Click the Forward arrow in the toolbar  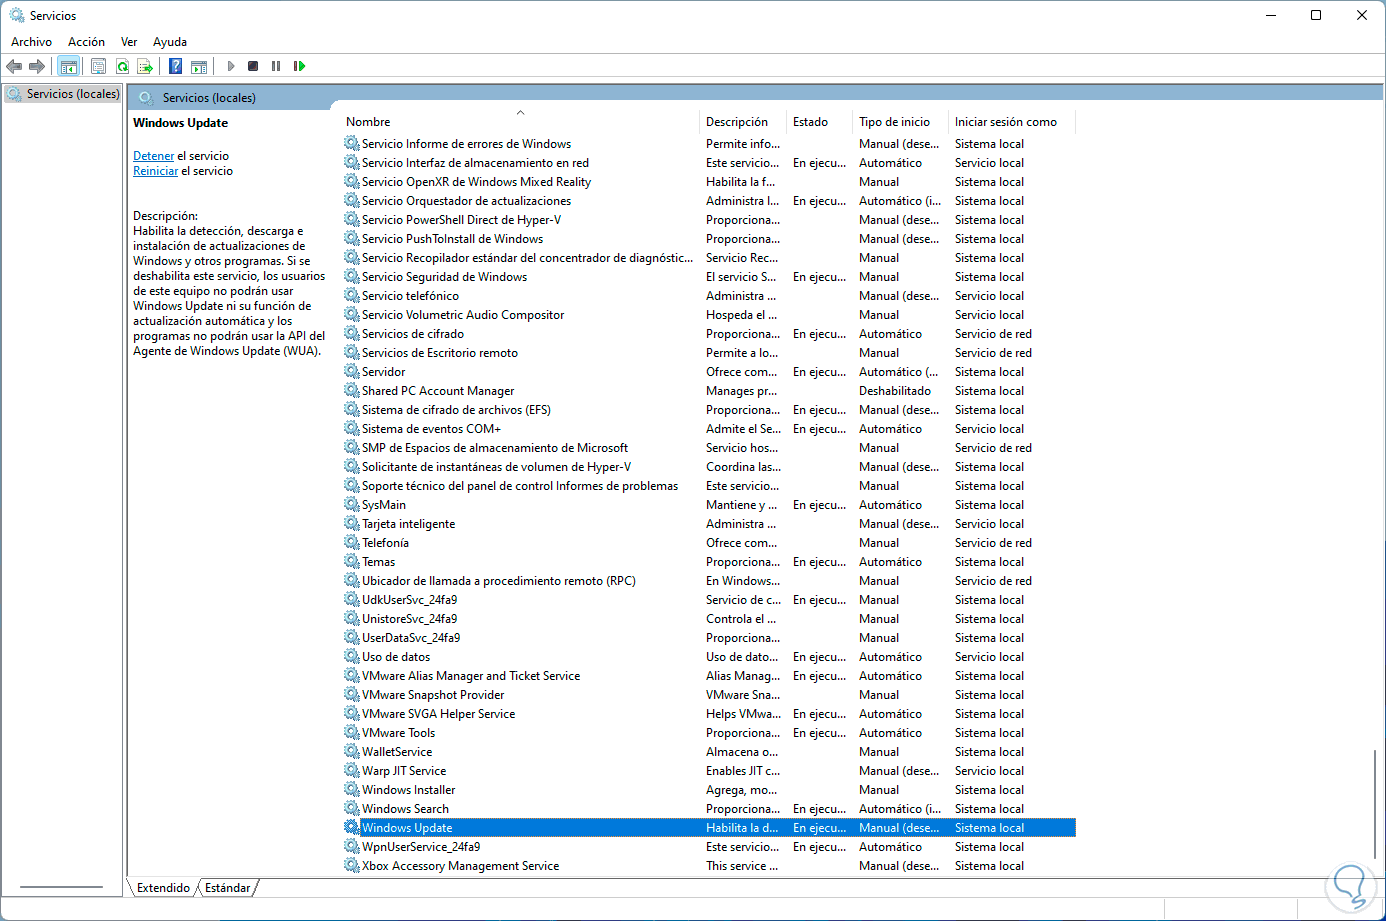pos(37,66)
